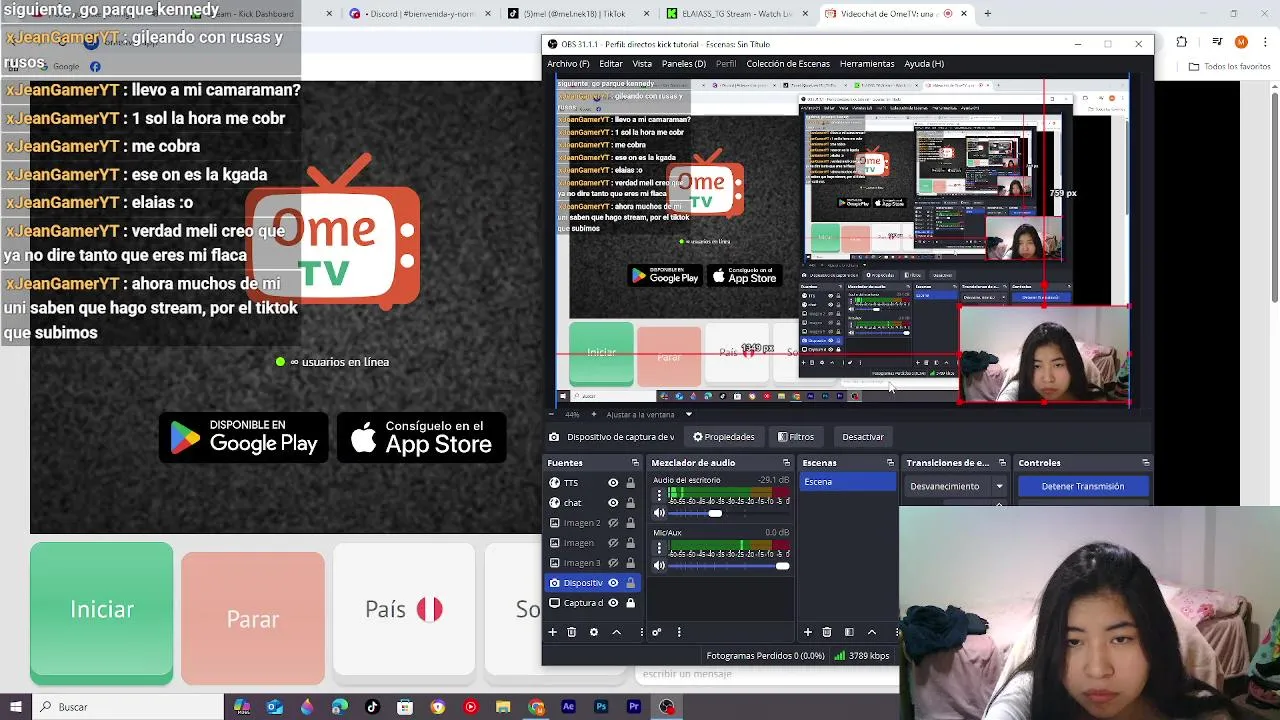The image size is (1280, 720).
Task: Remove selected scene with trash icon
Action: coord(827,632)
